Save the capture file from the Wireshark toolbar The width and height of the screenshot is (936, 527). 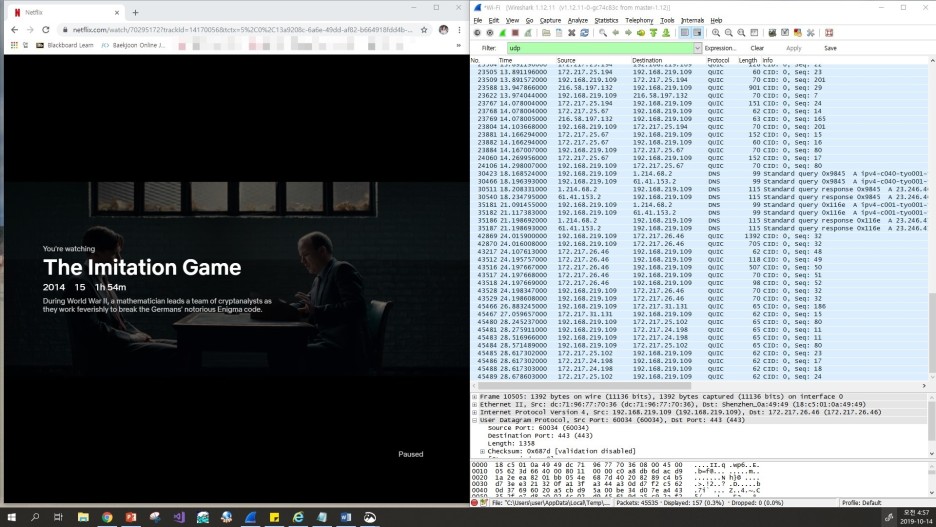[x=559, y=33]
